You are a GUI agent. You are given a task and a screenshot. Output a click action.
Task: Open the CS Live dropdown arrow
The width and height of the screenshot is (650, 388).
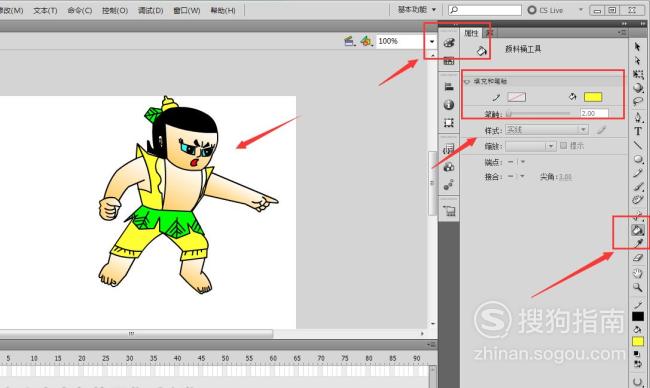(x=581, y=10)
